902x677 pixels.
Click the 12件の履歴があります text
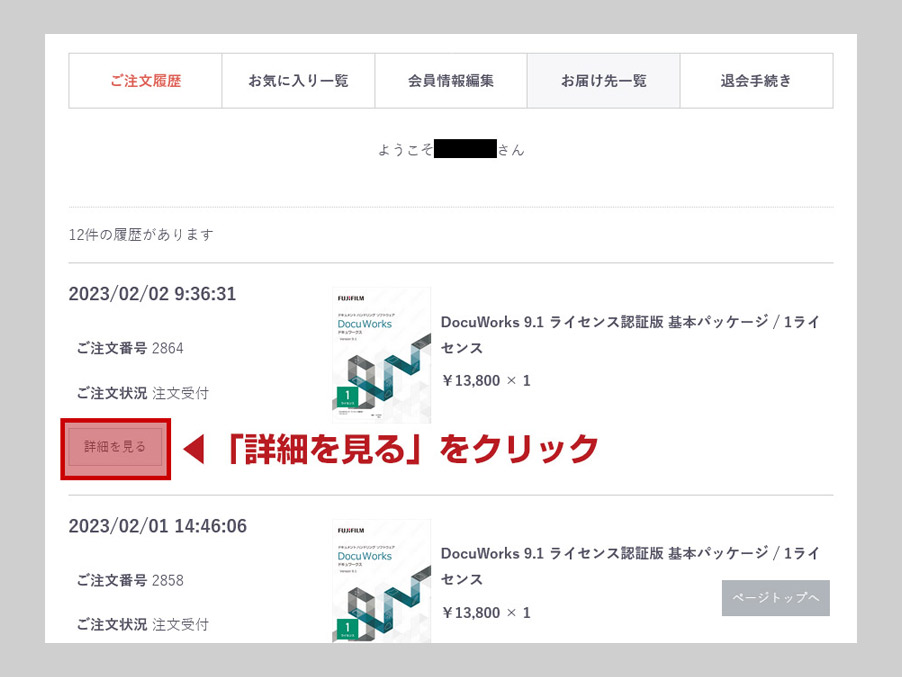141,235
